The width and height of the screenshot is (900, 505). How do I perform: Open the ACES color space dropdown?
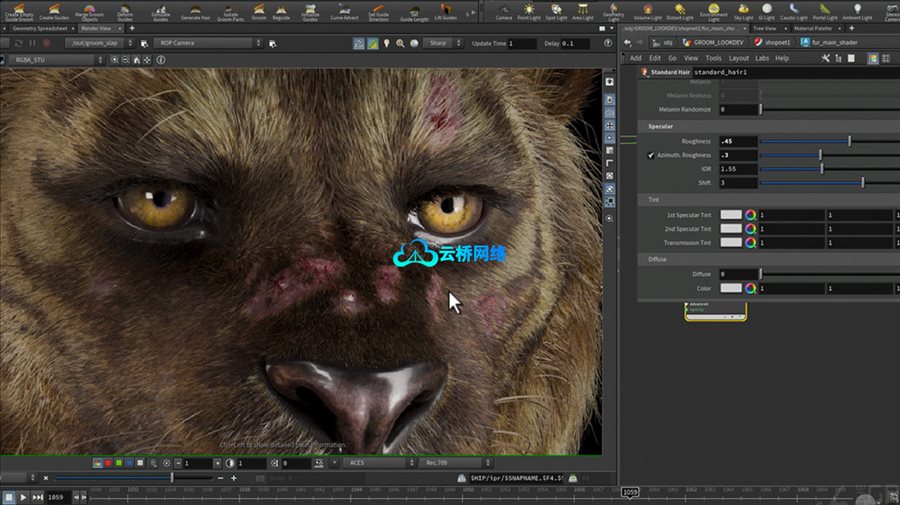pyautogui.click(x=376, y=463)
